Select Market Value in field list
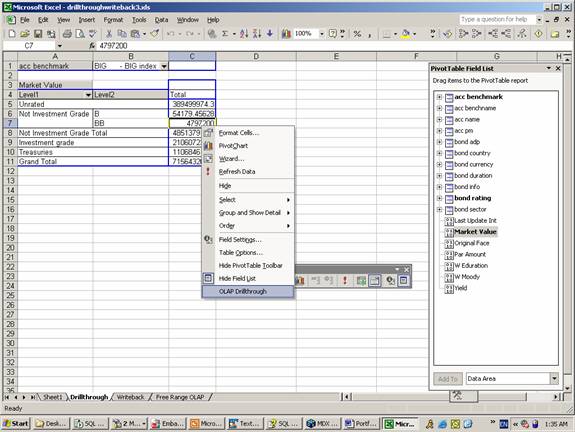The width and height of the screenshot is (575, 432). [475, 232]
